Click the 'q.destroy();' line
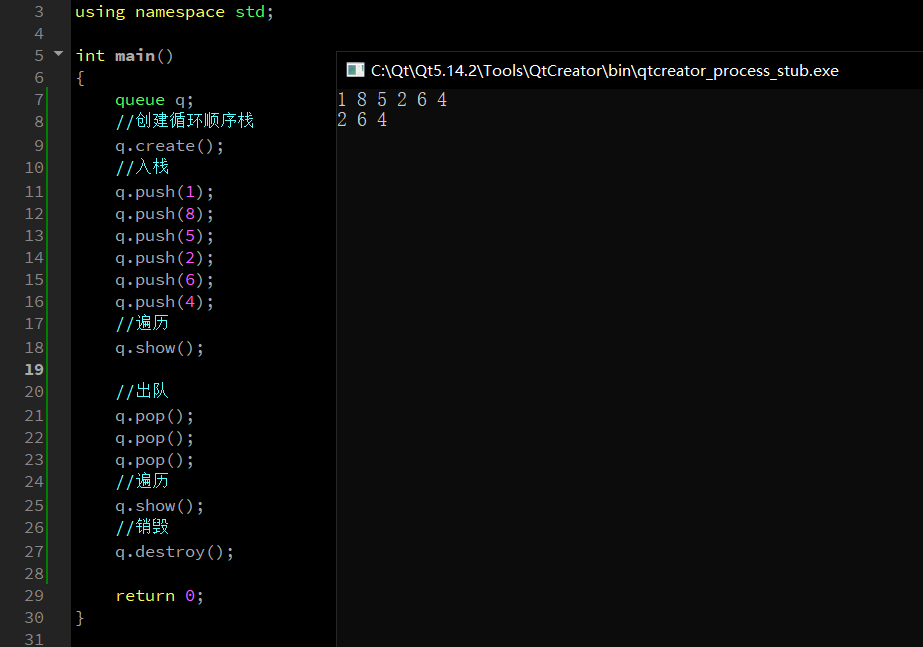This screenshot has width=923, height=647. [174, 552]
